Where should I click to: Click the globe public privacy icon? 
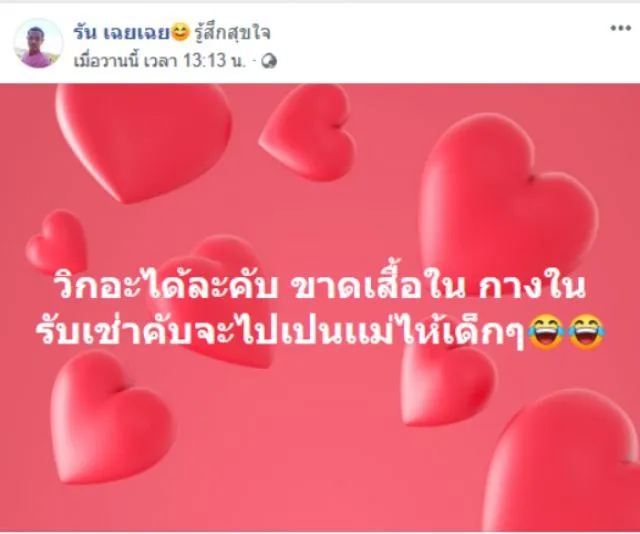coord(269,61)
